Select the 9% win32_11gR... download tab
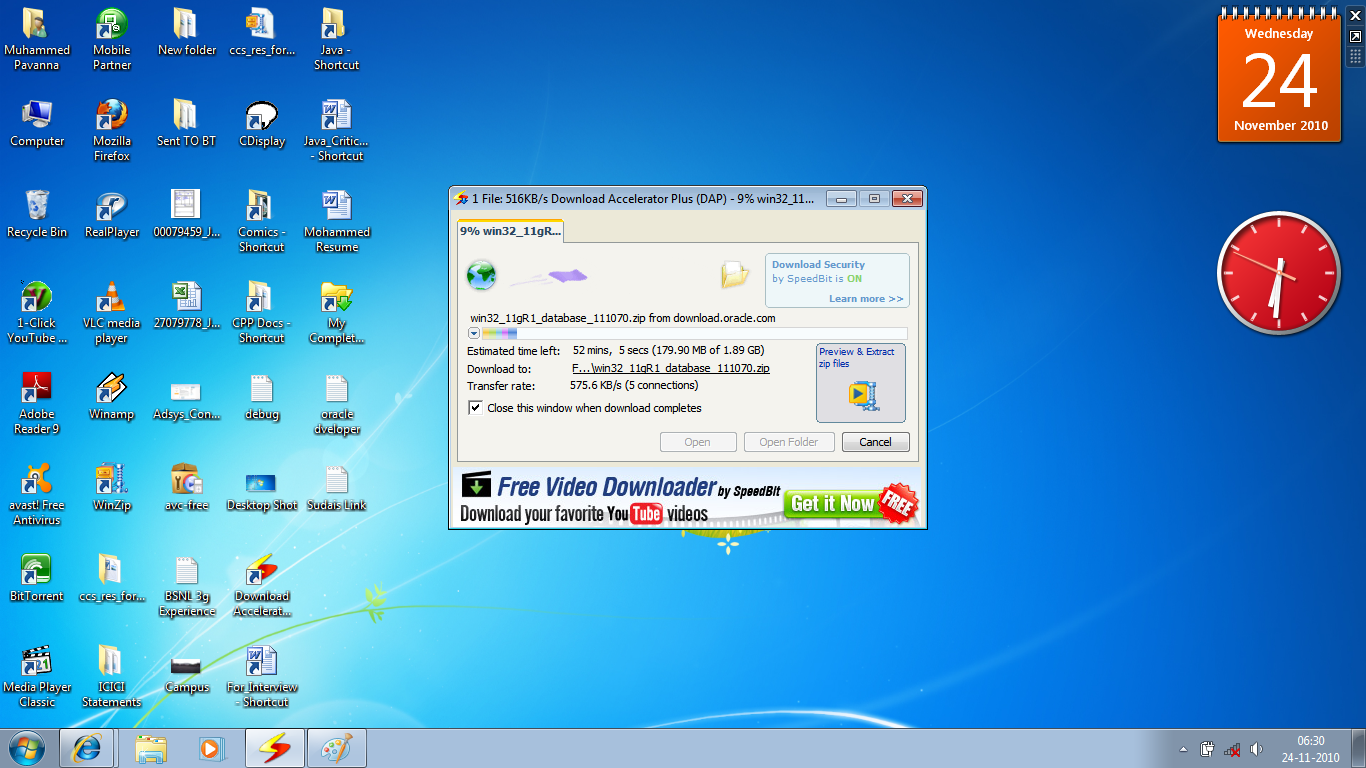Viewport: 1366px width, 768px height. [x=510, y=231]
